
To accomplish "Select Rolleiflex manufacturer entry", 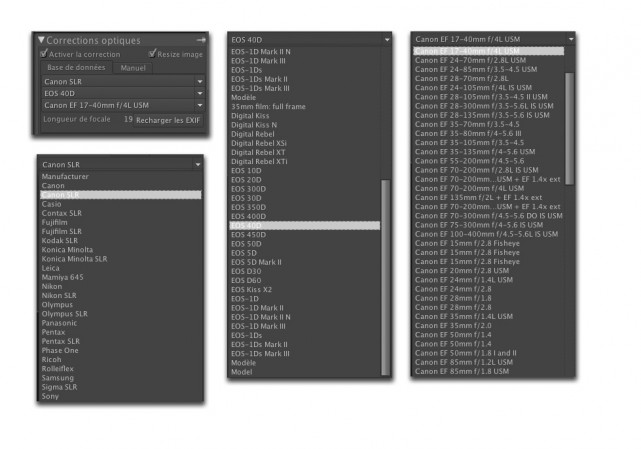I will pyautogui.click(x=58, y=368).
